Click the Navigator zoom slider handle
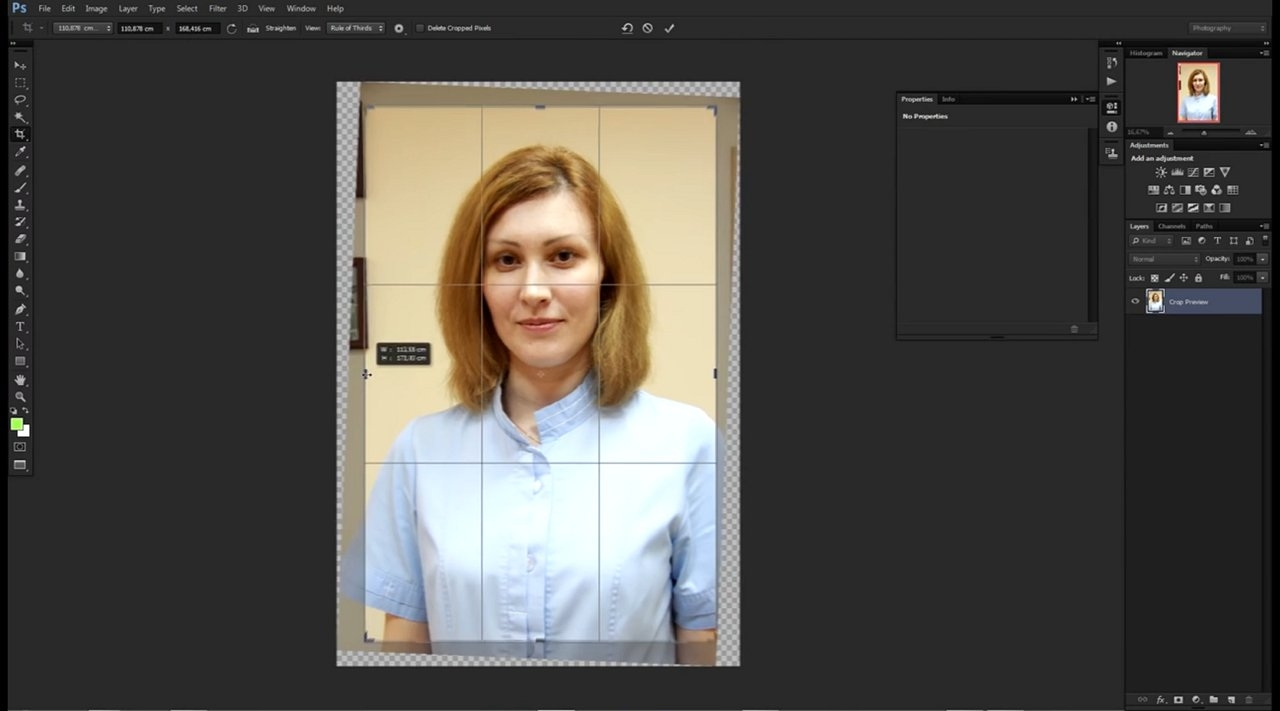 pos(1204,132)
